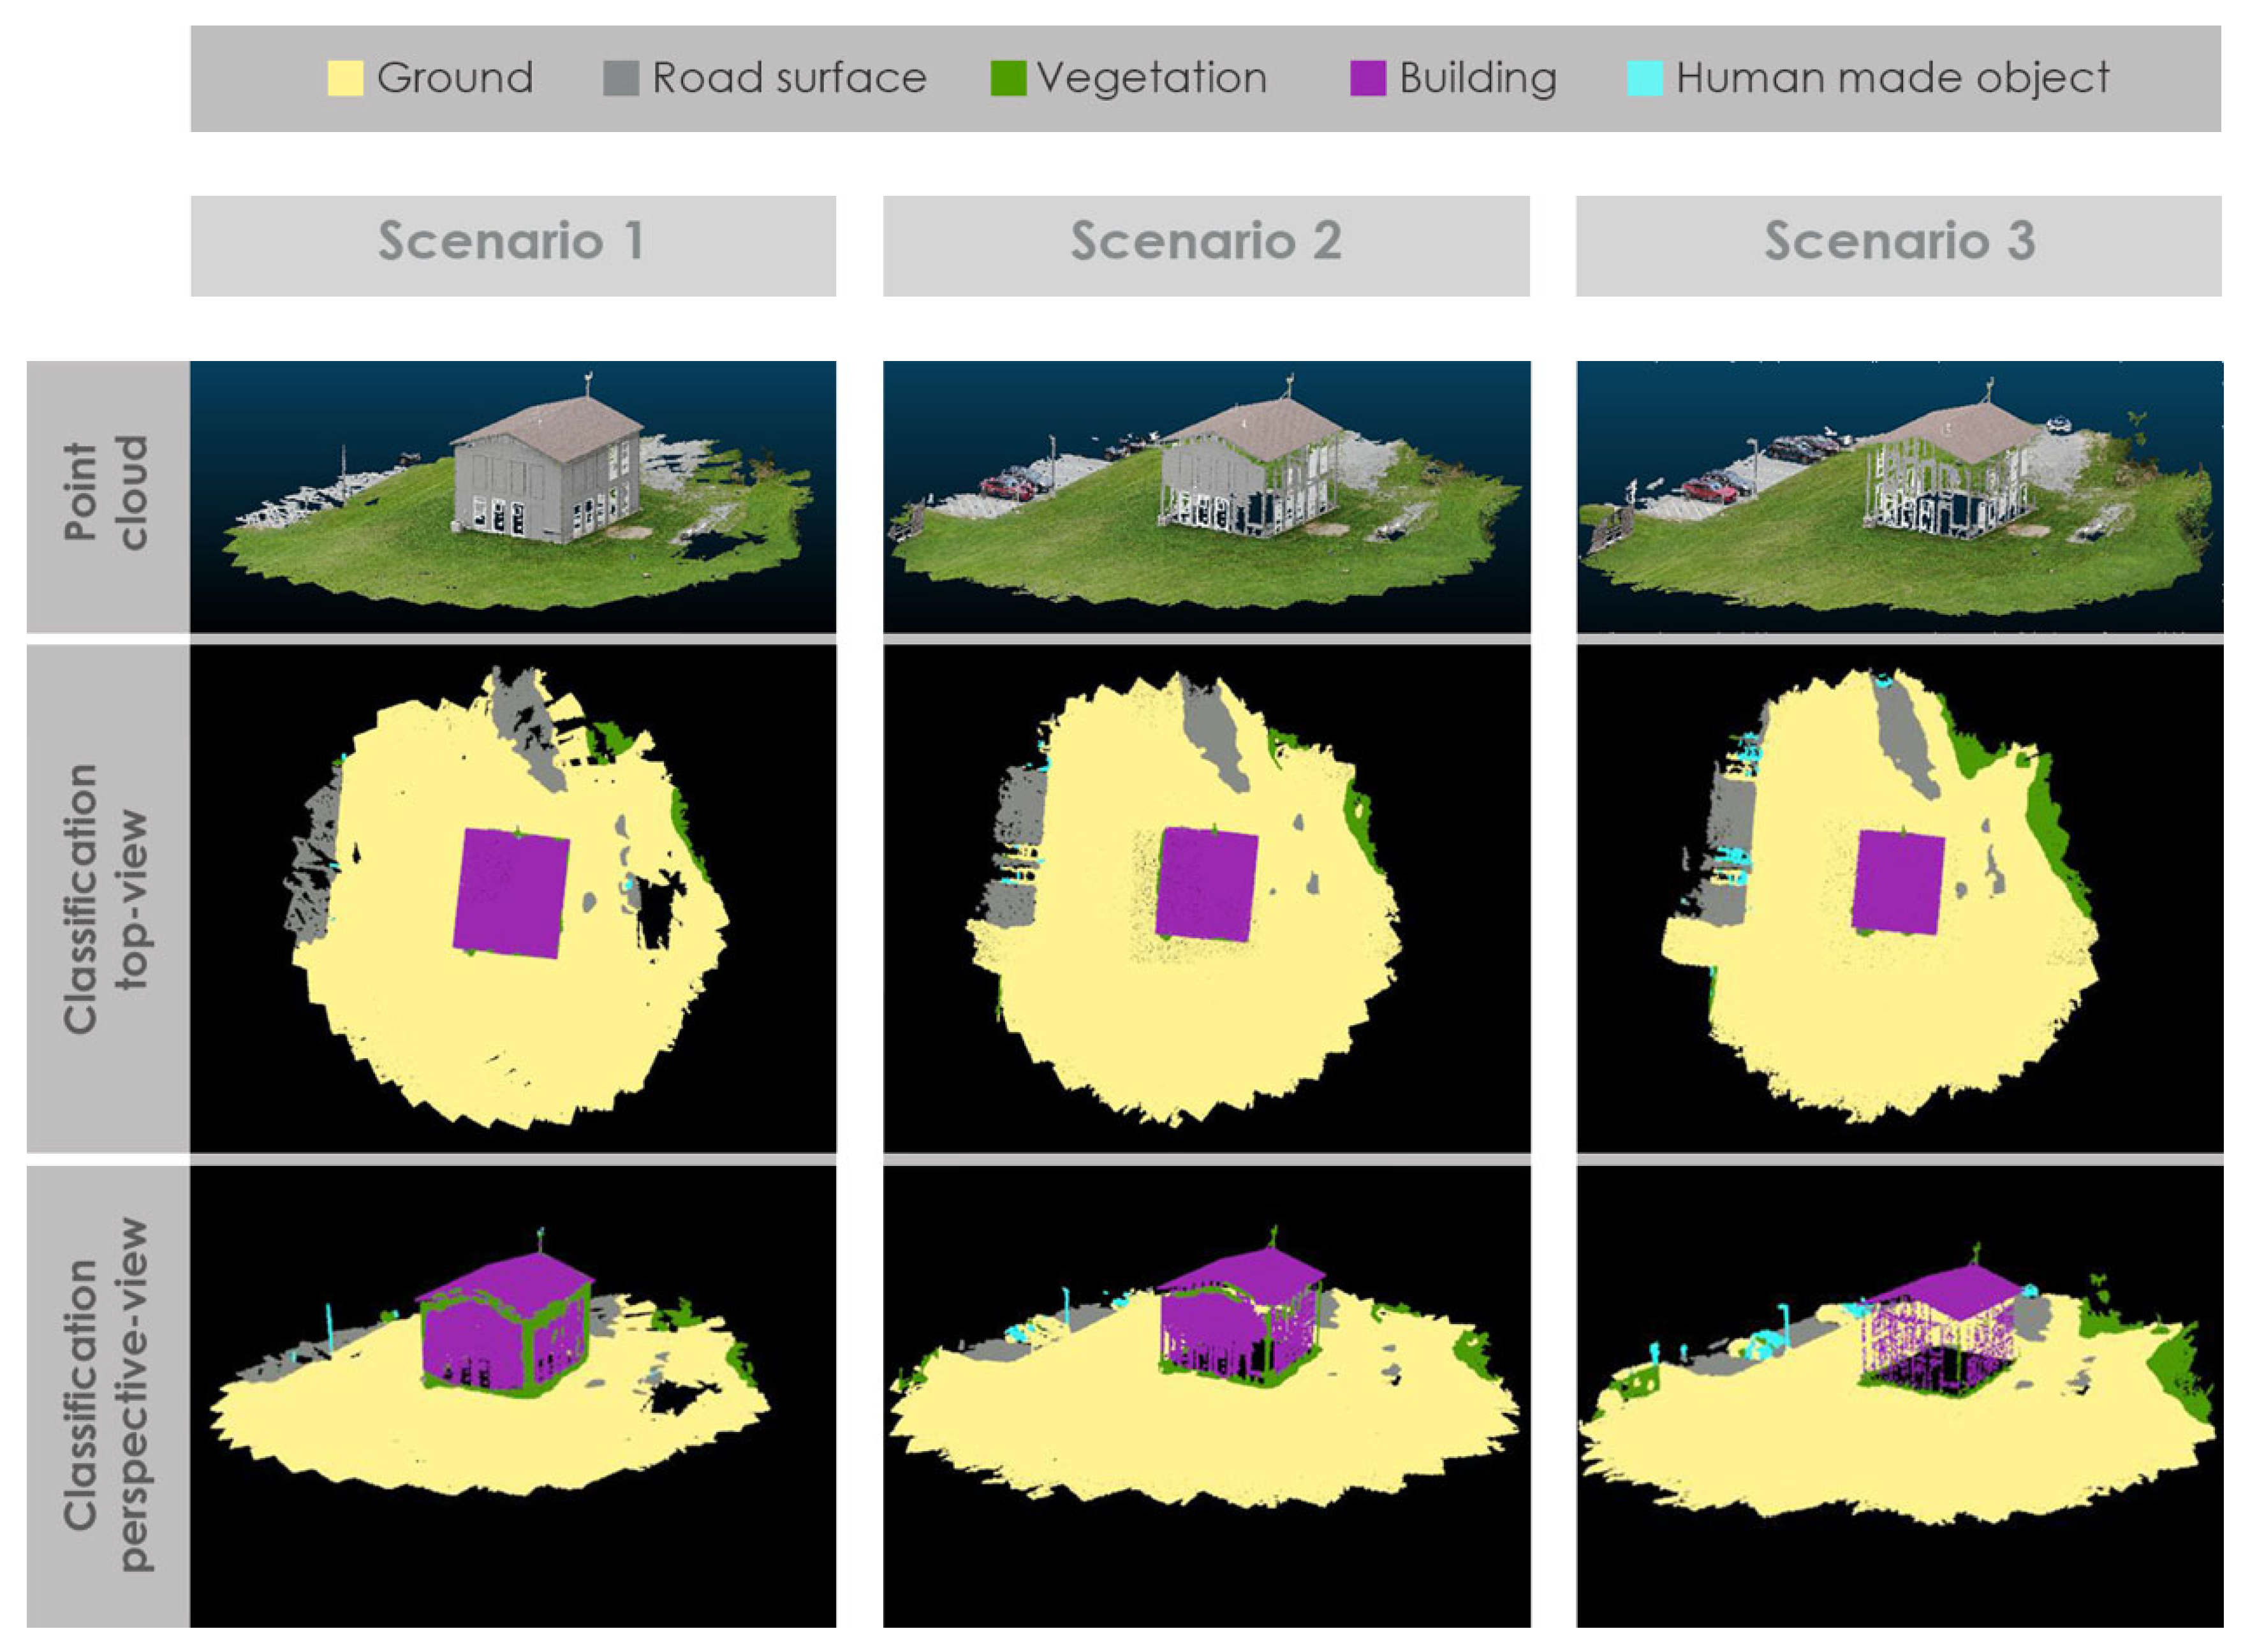
Task: Click the green Vegetation legend swatch
Action: (1008, 79)
